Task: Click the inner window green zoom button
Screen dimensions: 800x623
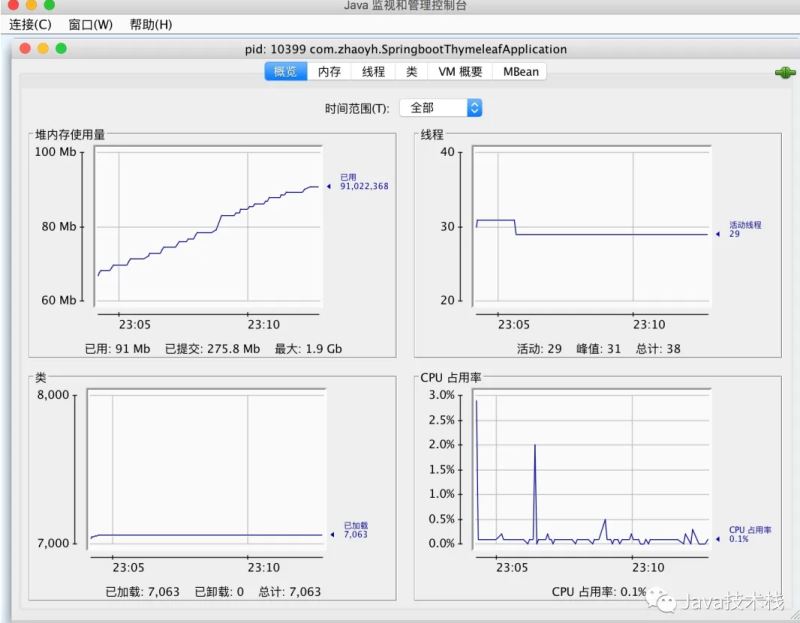Action: (61, 48)
